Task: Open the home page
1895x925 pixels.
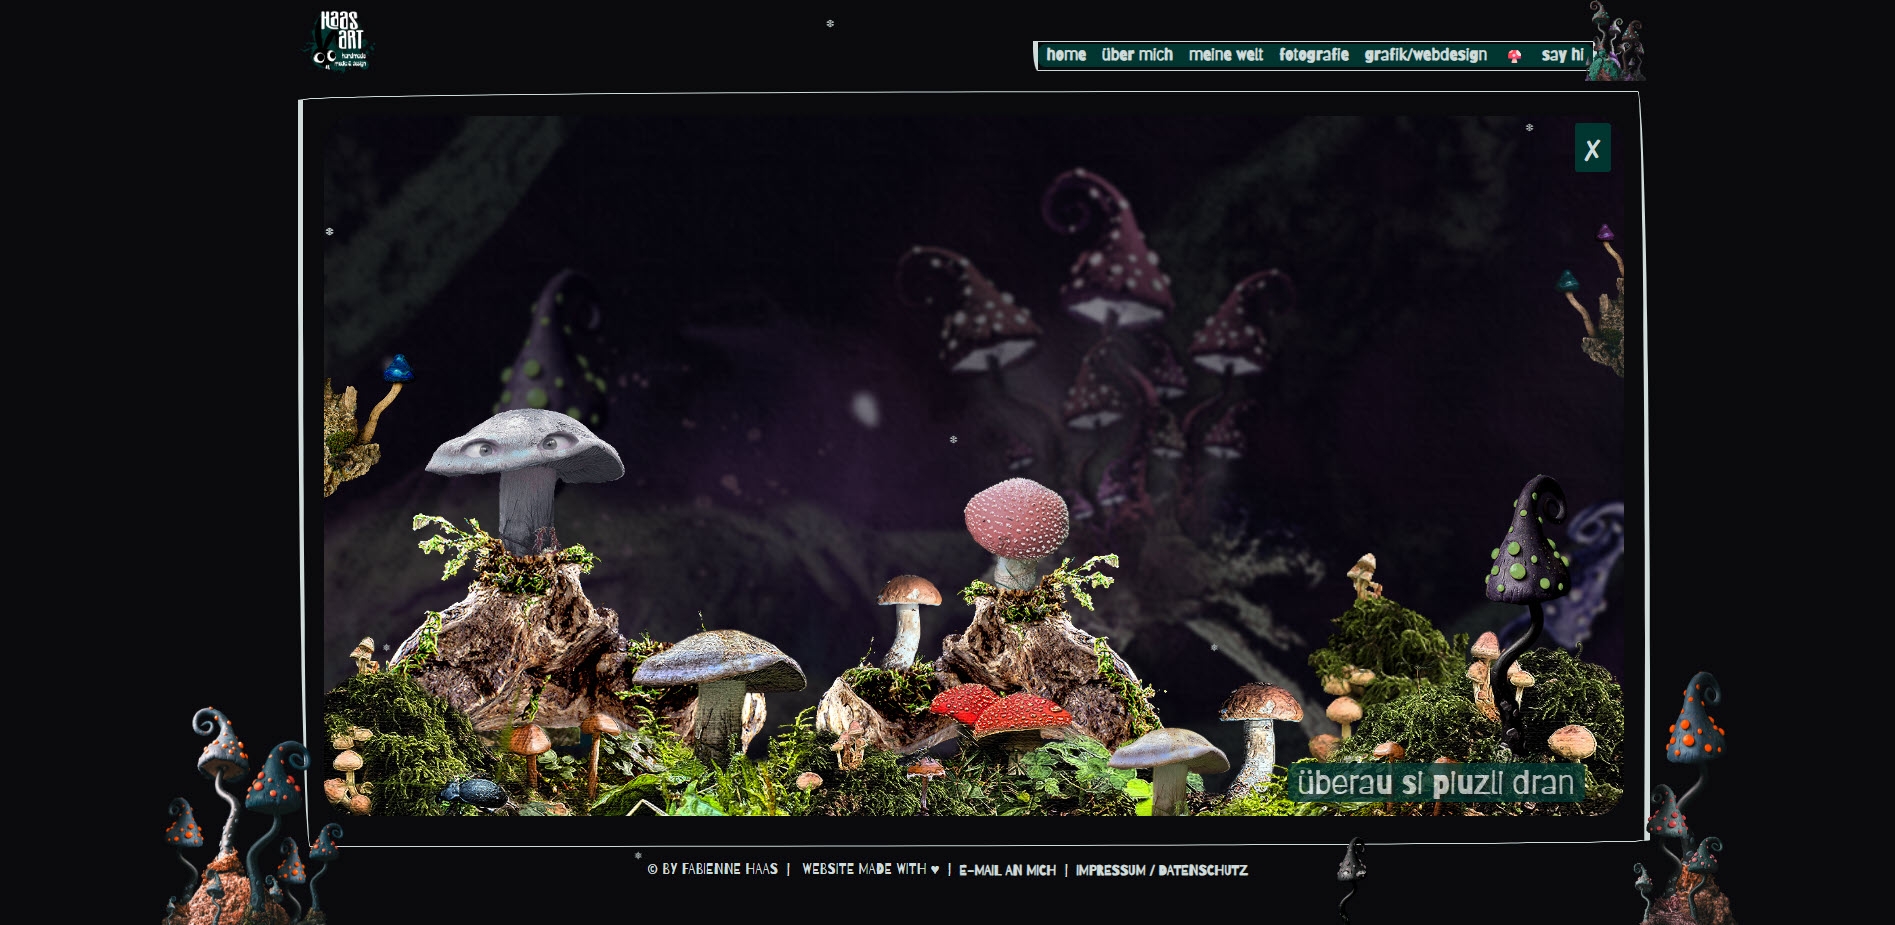Action: 1066,55
